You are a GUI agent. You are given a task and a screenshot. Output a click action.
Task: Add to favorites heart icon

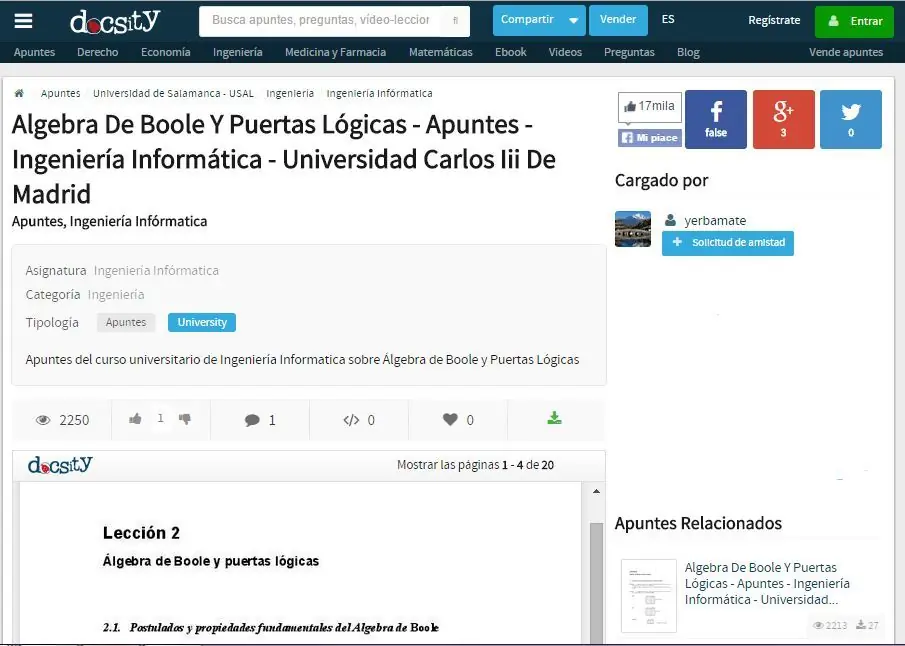[x=450, y=419]
